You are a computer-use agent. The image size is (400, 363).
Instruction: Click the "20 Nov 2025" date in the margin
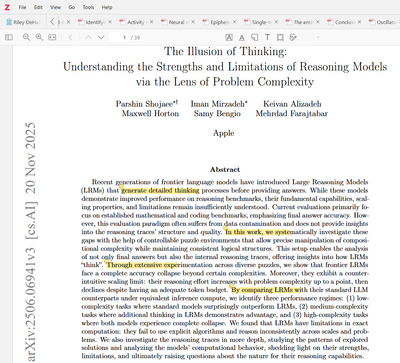tap(31, 158)
